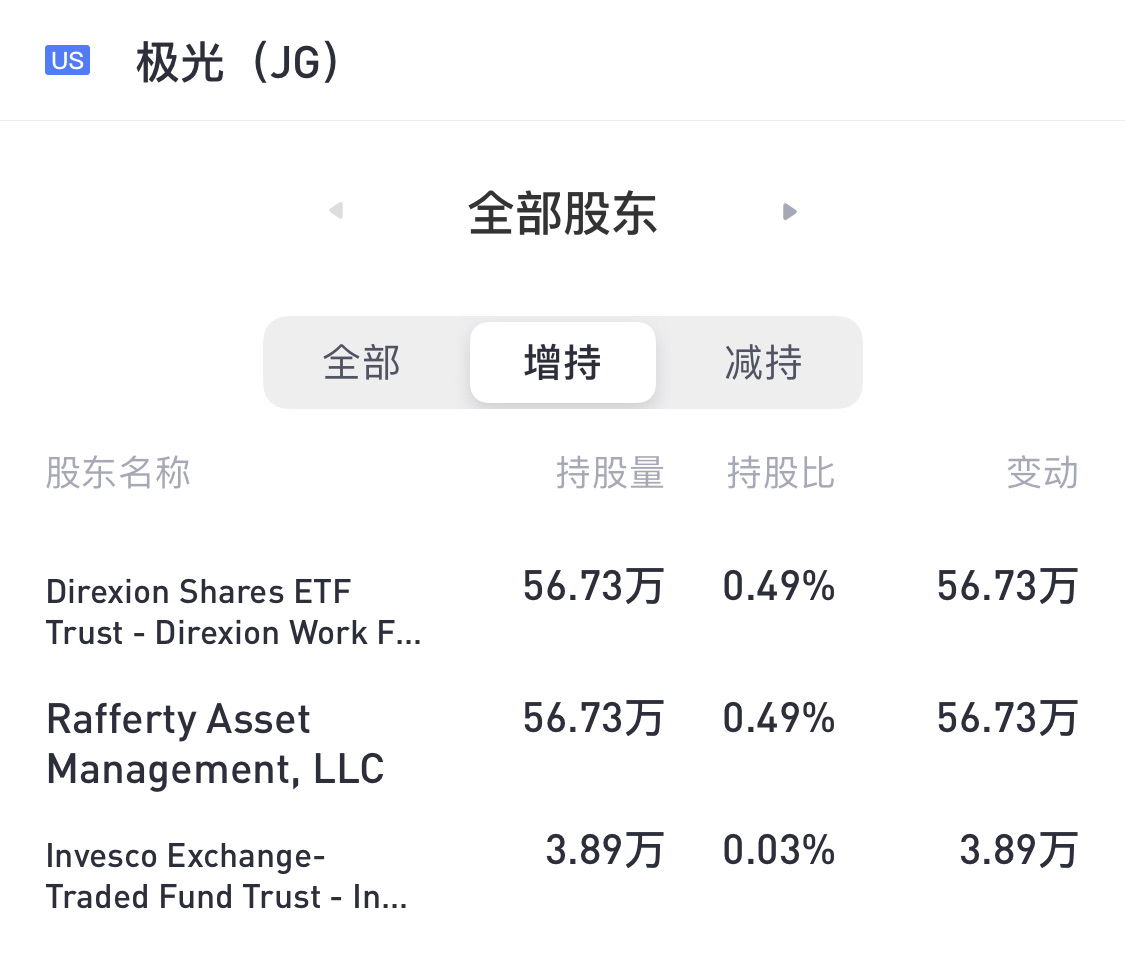The height and width of the screenshot is (961, 1125).
Task: Click Invesco's 0.03% holding ratio
Action: (x=779, y=850)
